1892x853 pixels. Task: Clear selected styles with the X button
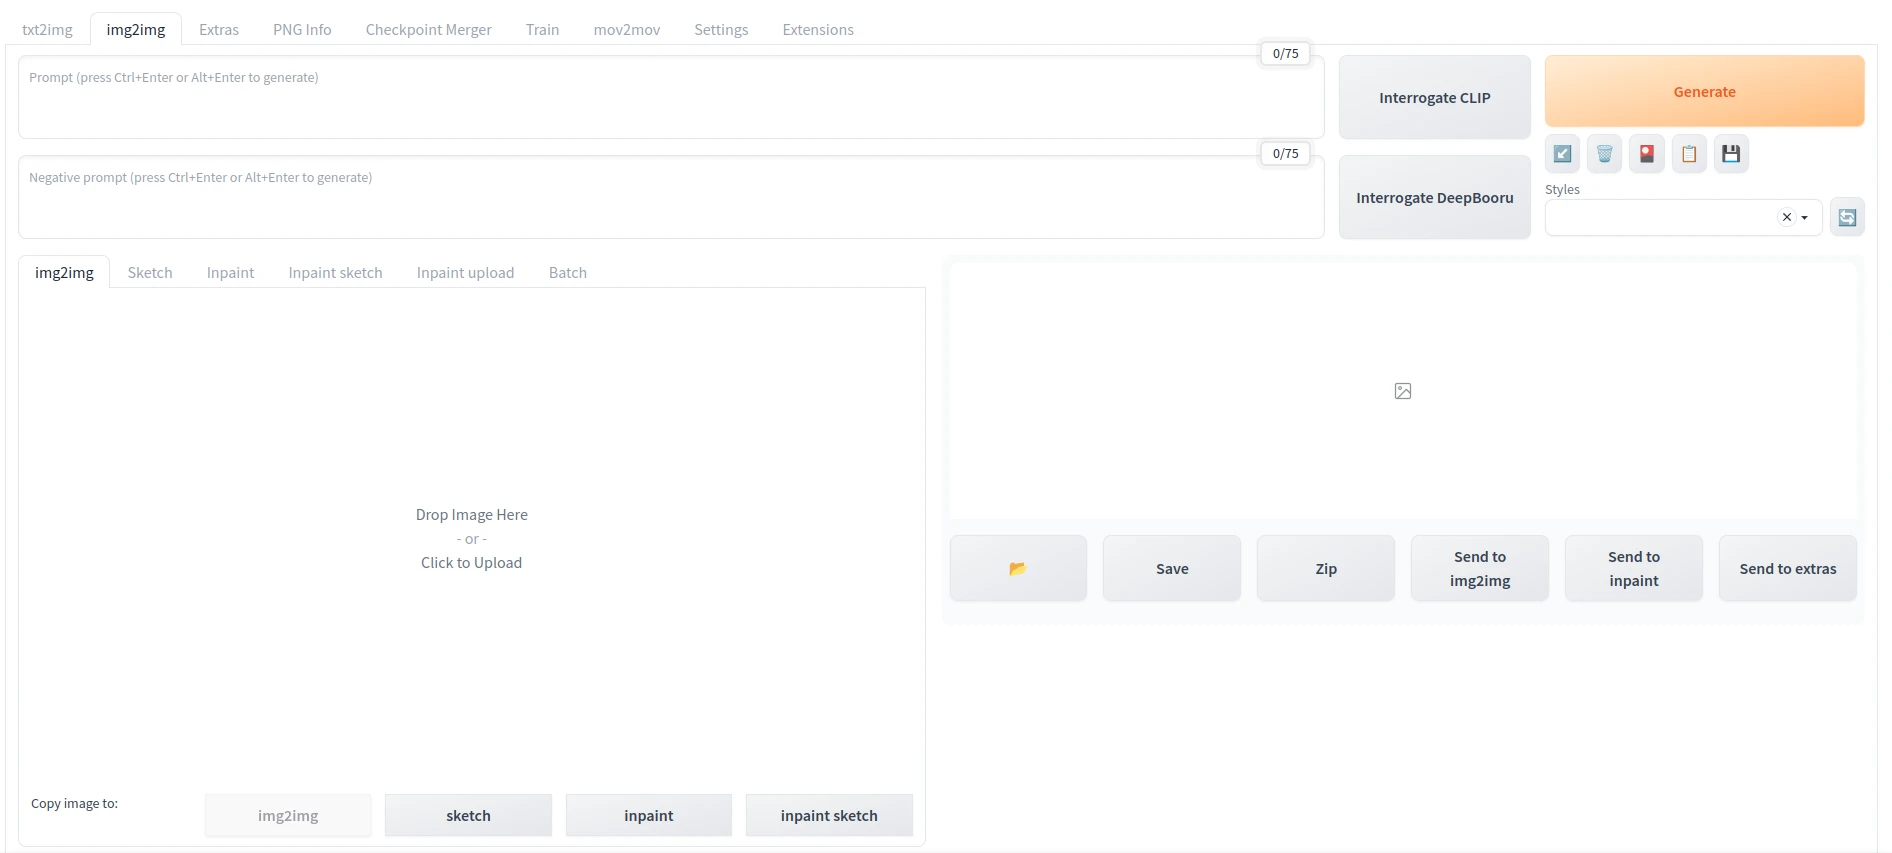coord(1786,217)
